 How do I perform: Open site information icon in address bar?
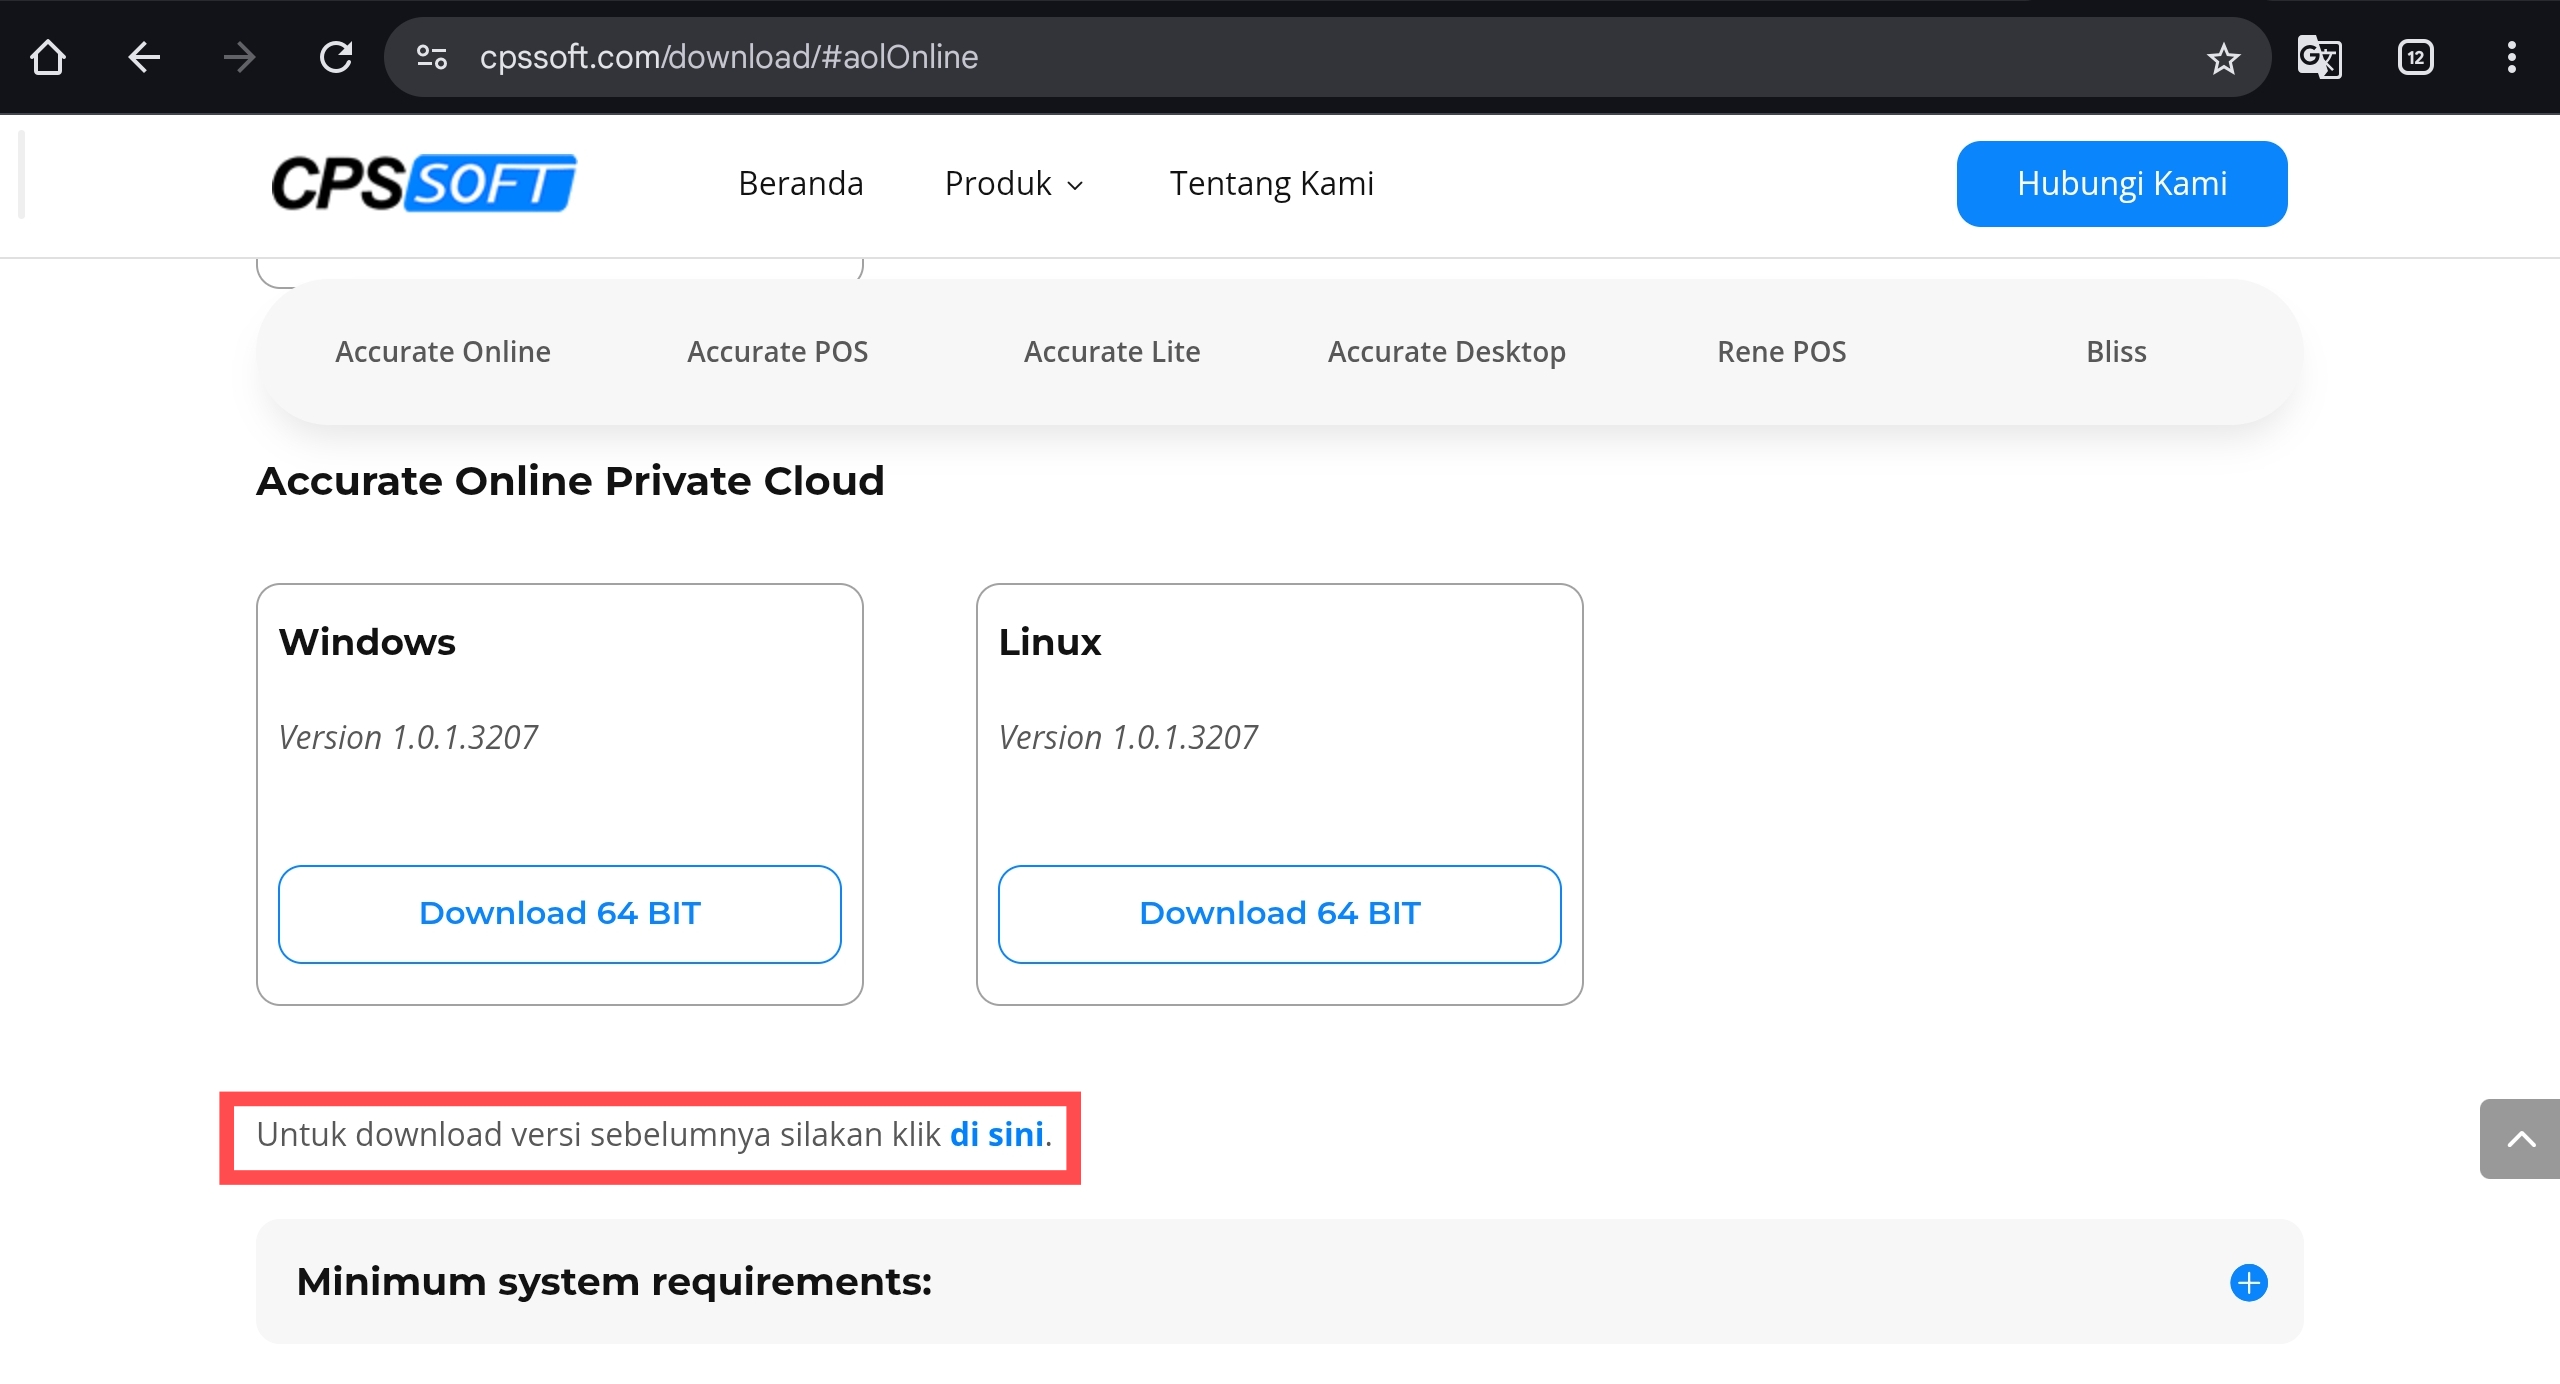pos(432,57)
